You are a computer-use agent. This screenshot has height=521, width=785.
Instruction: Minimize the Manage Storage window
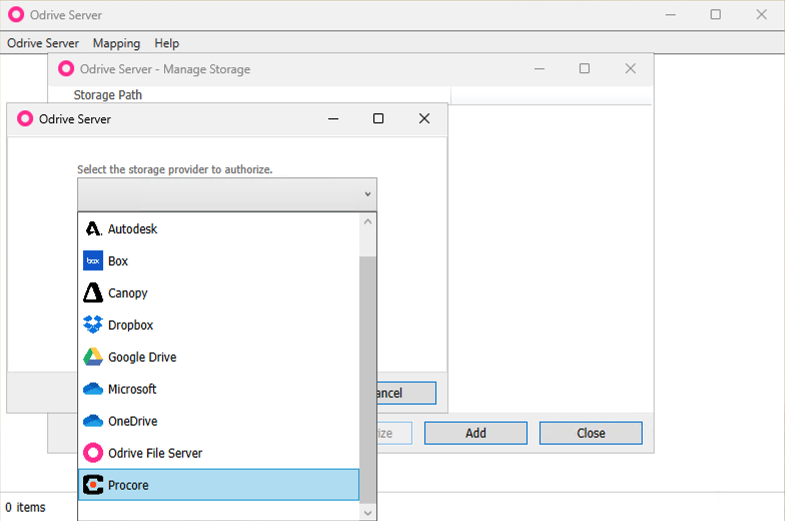click(539, 69)
